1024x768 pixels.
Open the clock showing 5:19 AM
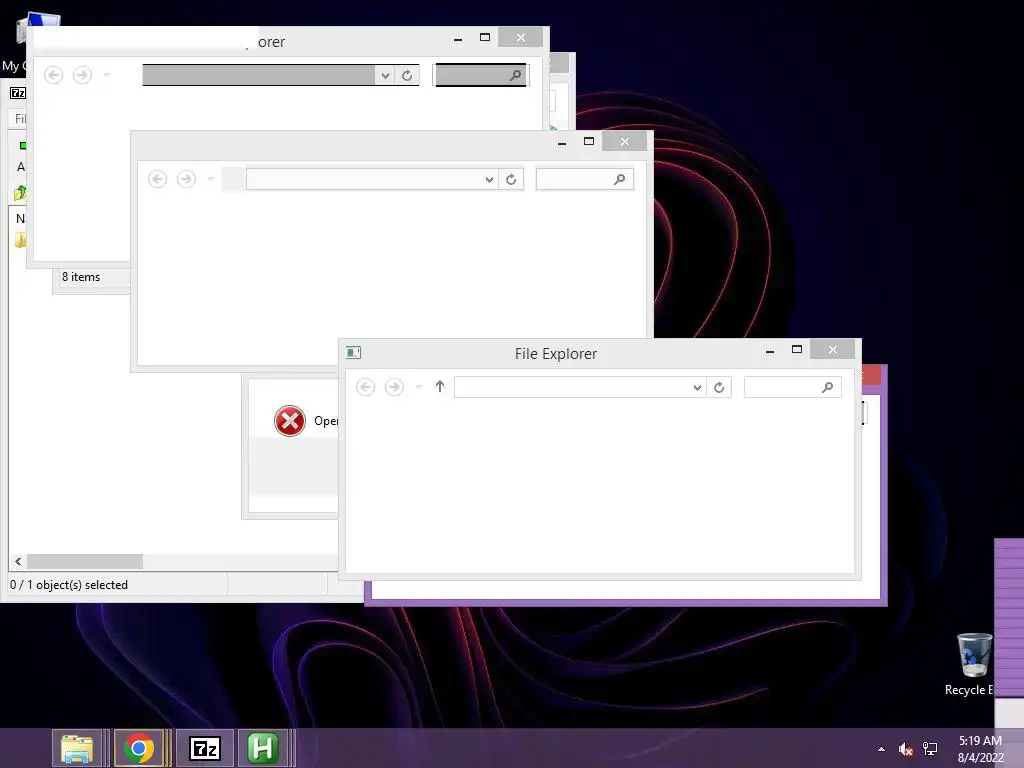click(x=980, y=749)
